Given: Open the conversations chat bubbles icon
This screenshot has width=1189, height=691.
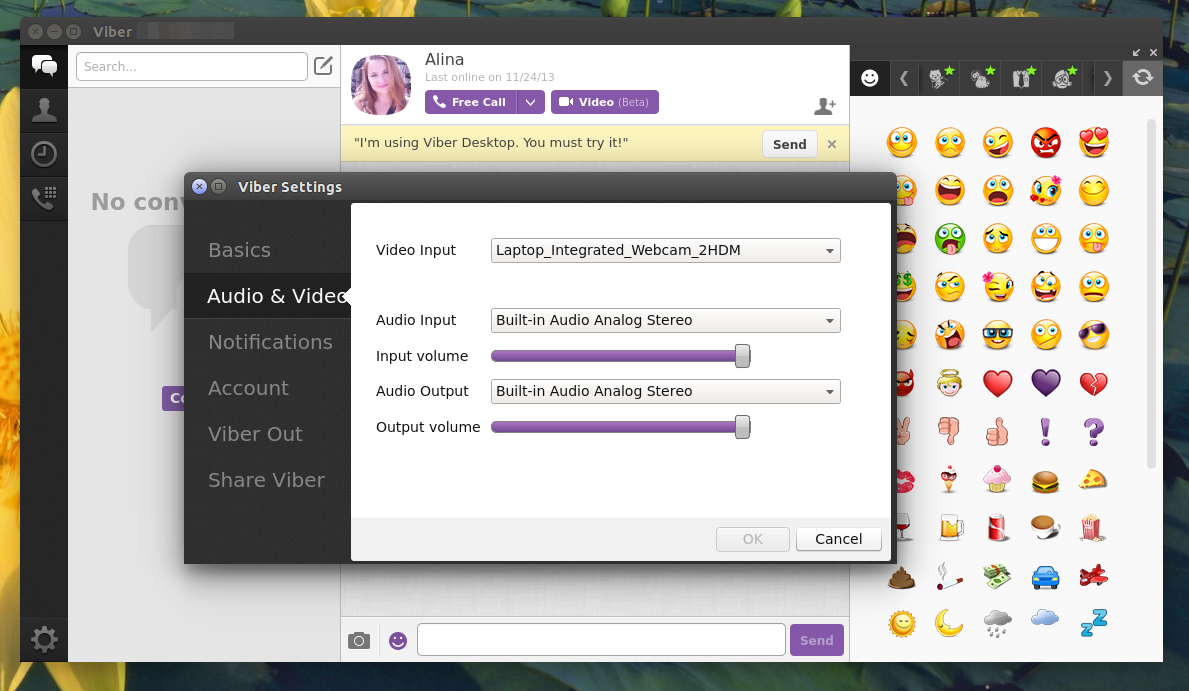Looking at the screenshot, I should click(44, 66).
